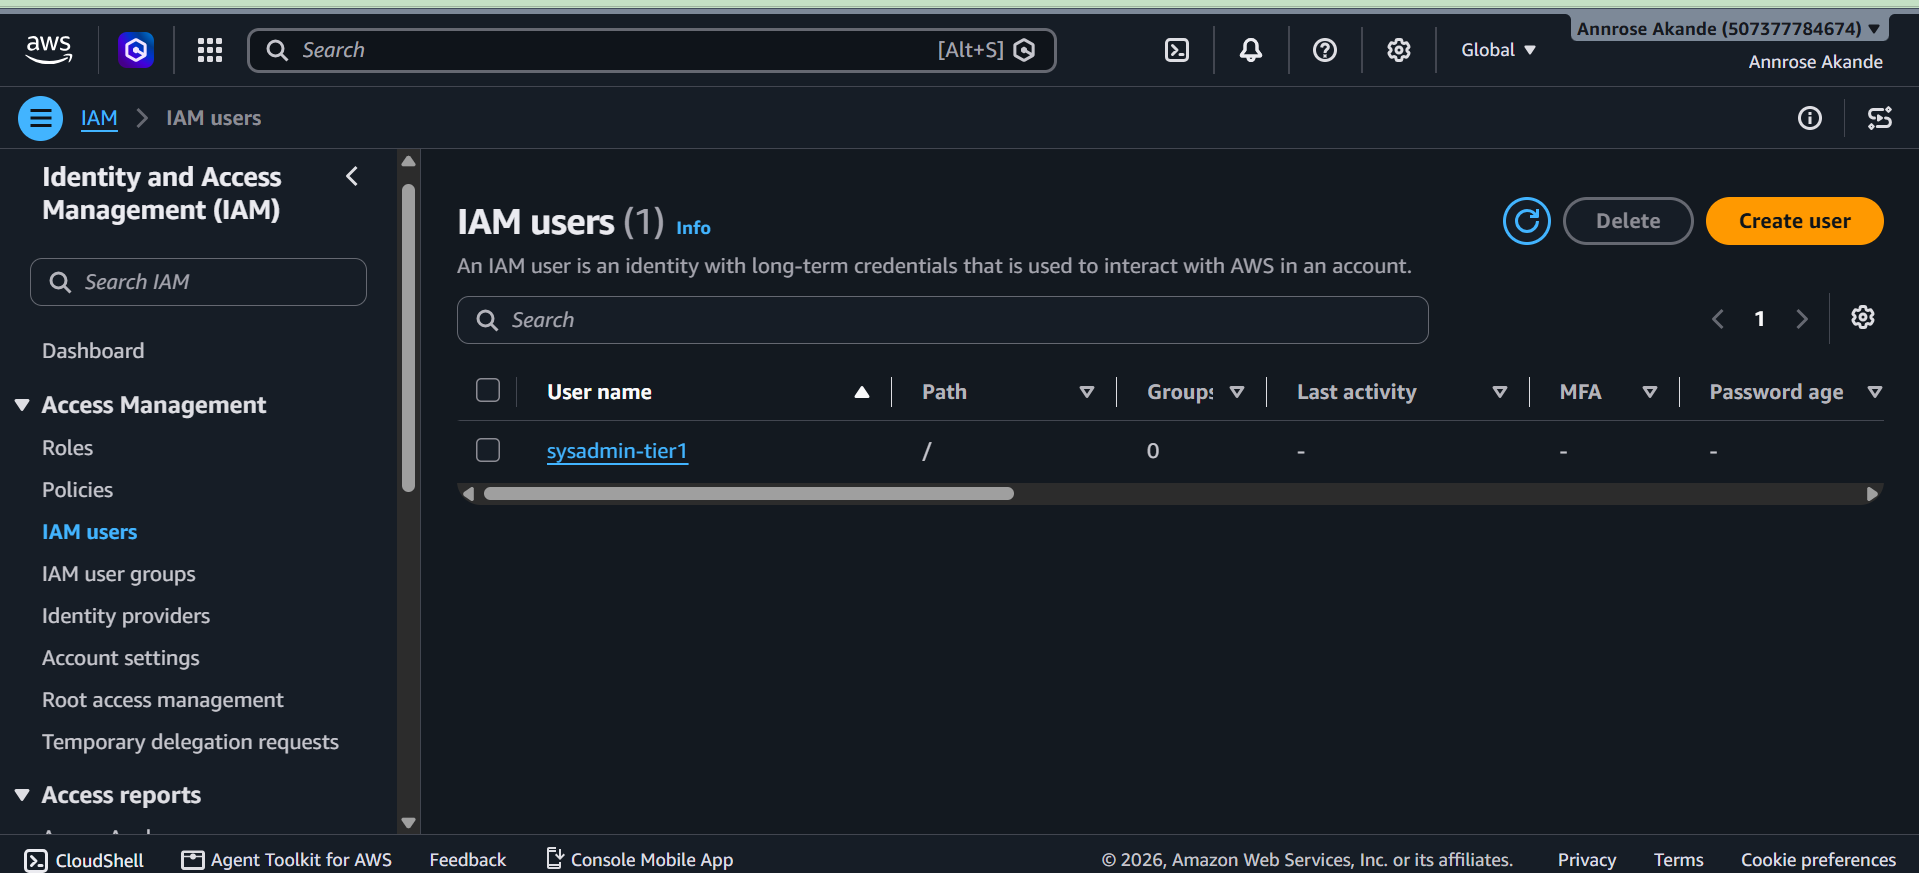The width and height of the screenshot is (1919, 873).
Task: Open table preferences gear icon
Action: (x=1863, y=318)
